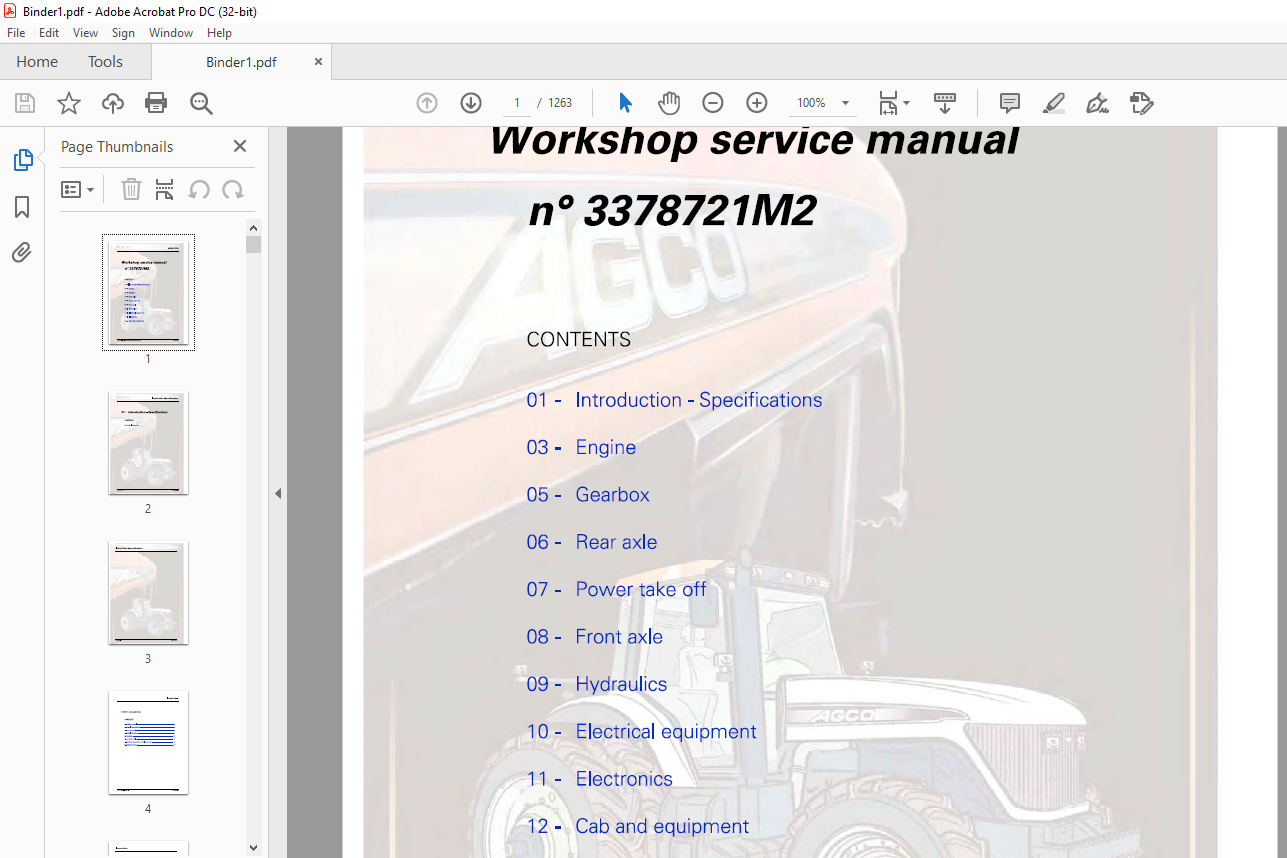Open the Page Thumbnails sidebar icon
Image resolution: width=1287 pixels, height=858 pixels.
[22, 160]
